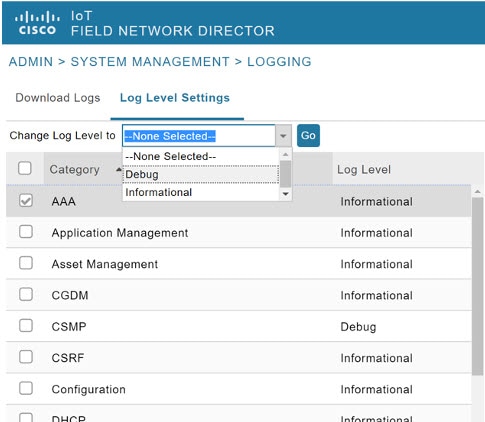Click the dropdown list scroll down arrow
The image size is (485, 422).
[x=285, y=194]
